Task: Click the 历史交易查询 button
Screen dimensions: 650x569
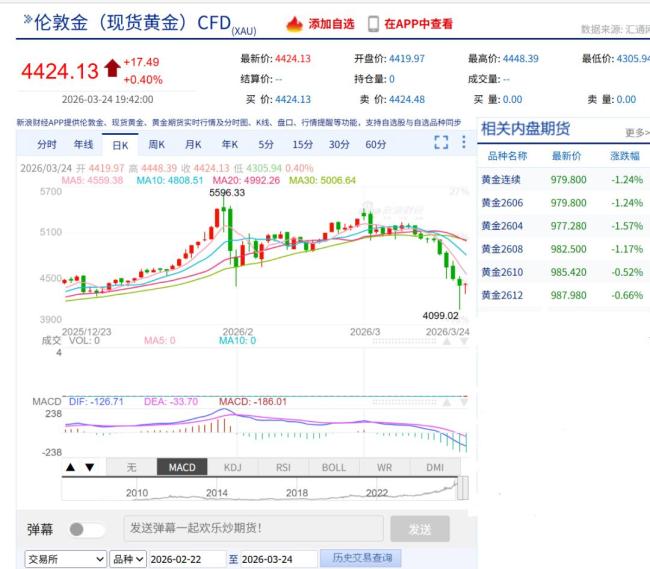Action: 362,558
